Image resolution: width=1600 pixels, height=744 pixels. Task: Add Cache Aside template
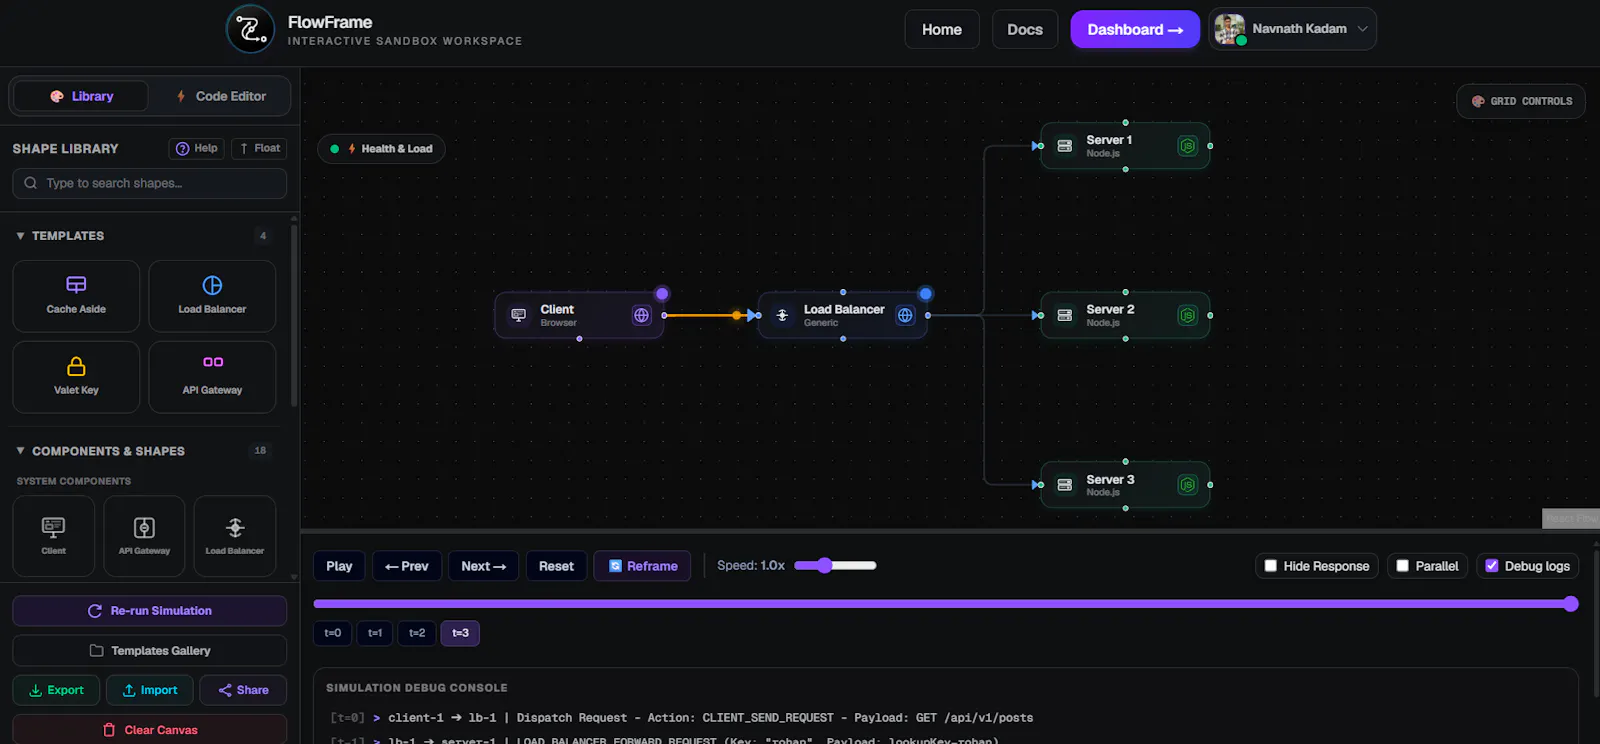coord(76,296)
